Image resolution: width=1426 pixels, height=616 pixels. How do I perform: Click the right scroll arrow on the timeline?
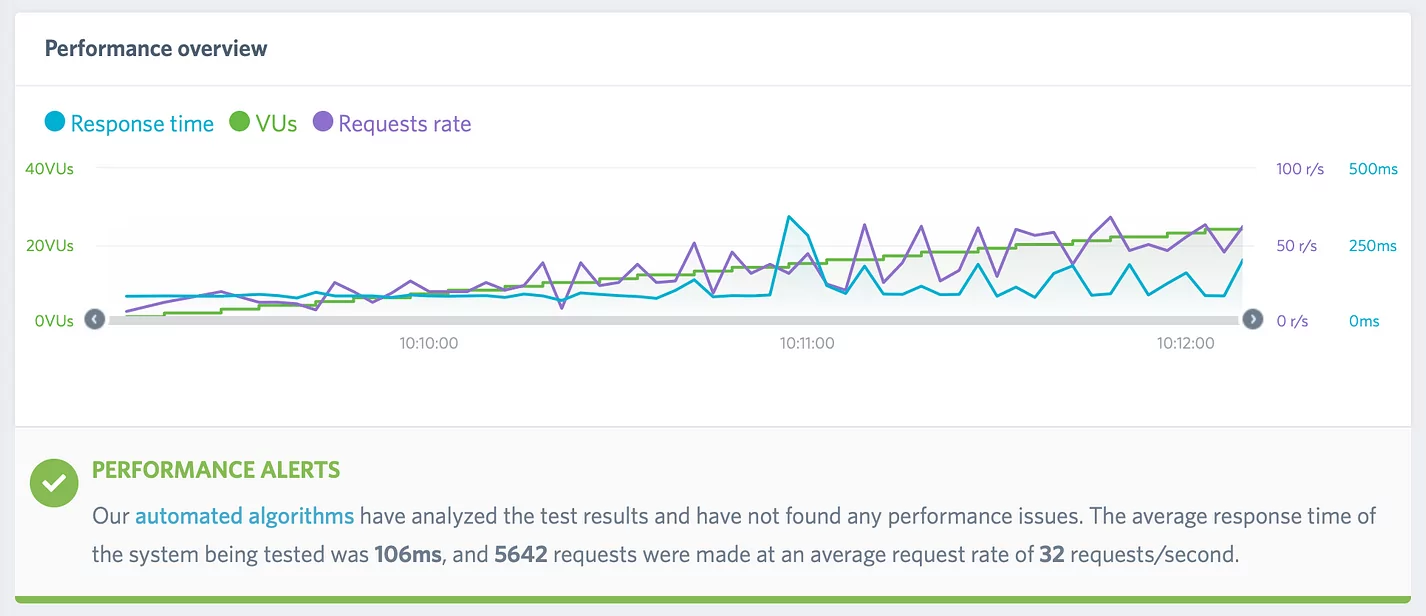pos(1253,318)
